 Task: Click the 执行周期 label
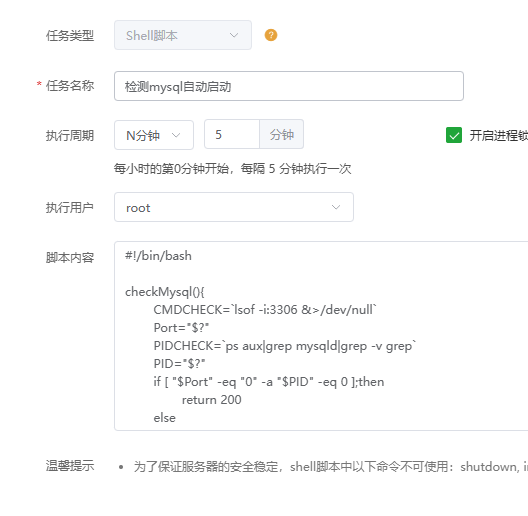70,135
